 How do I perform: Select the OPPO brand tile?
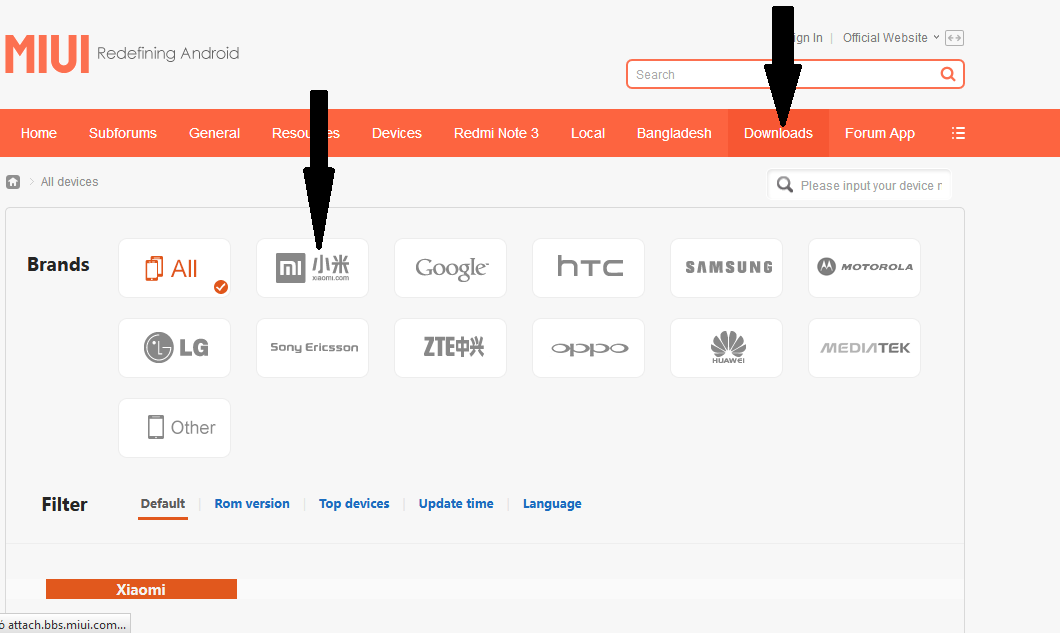coord(588,348)
